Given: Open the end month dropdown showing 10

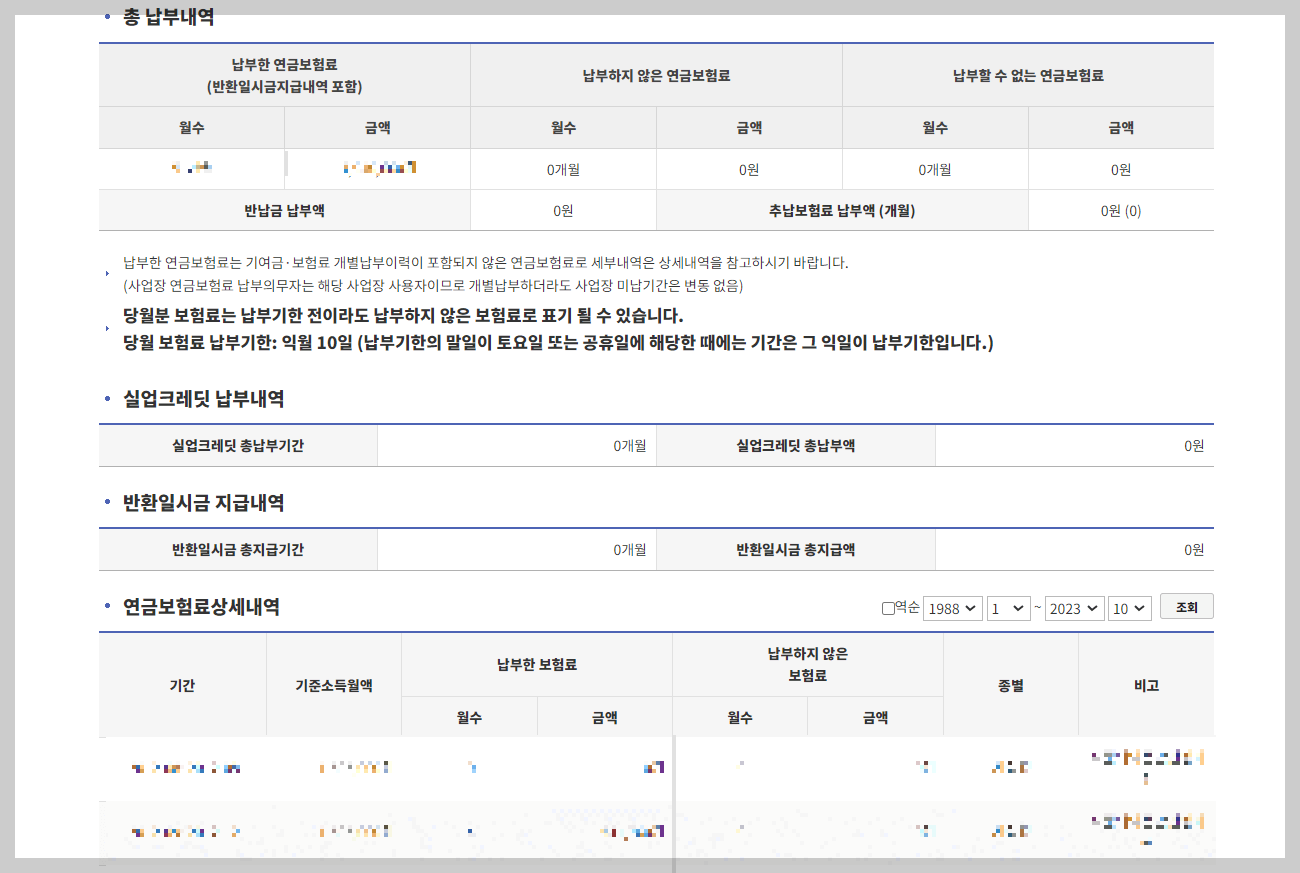Looking at the screenshot, I should [x=1129, y=606].
